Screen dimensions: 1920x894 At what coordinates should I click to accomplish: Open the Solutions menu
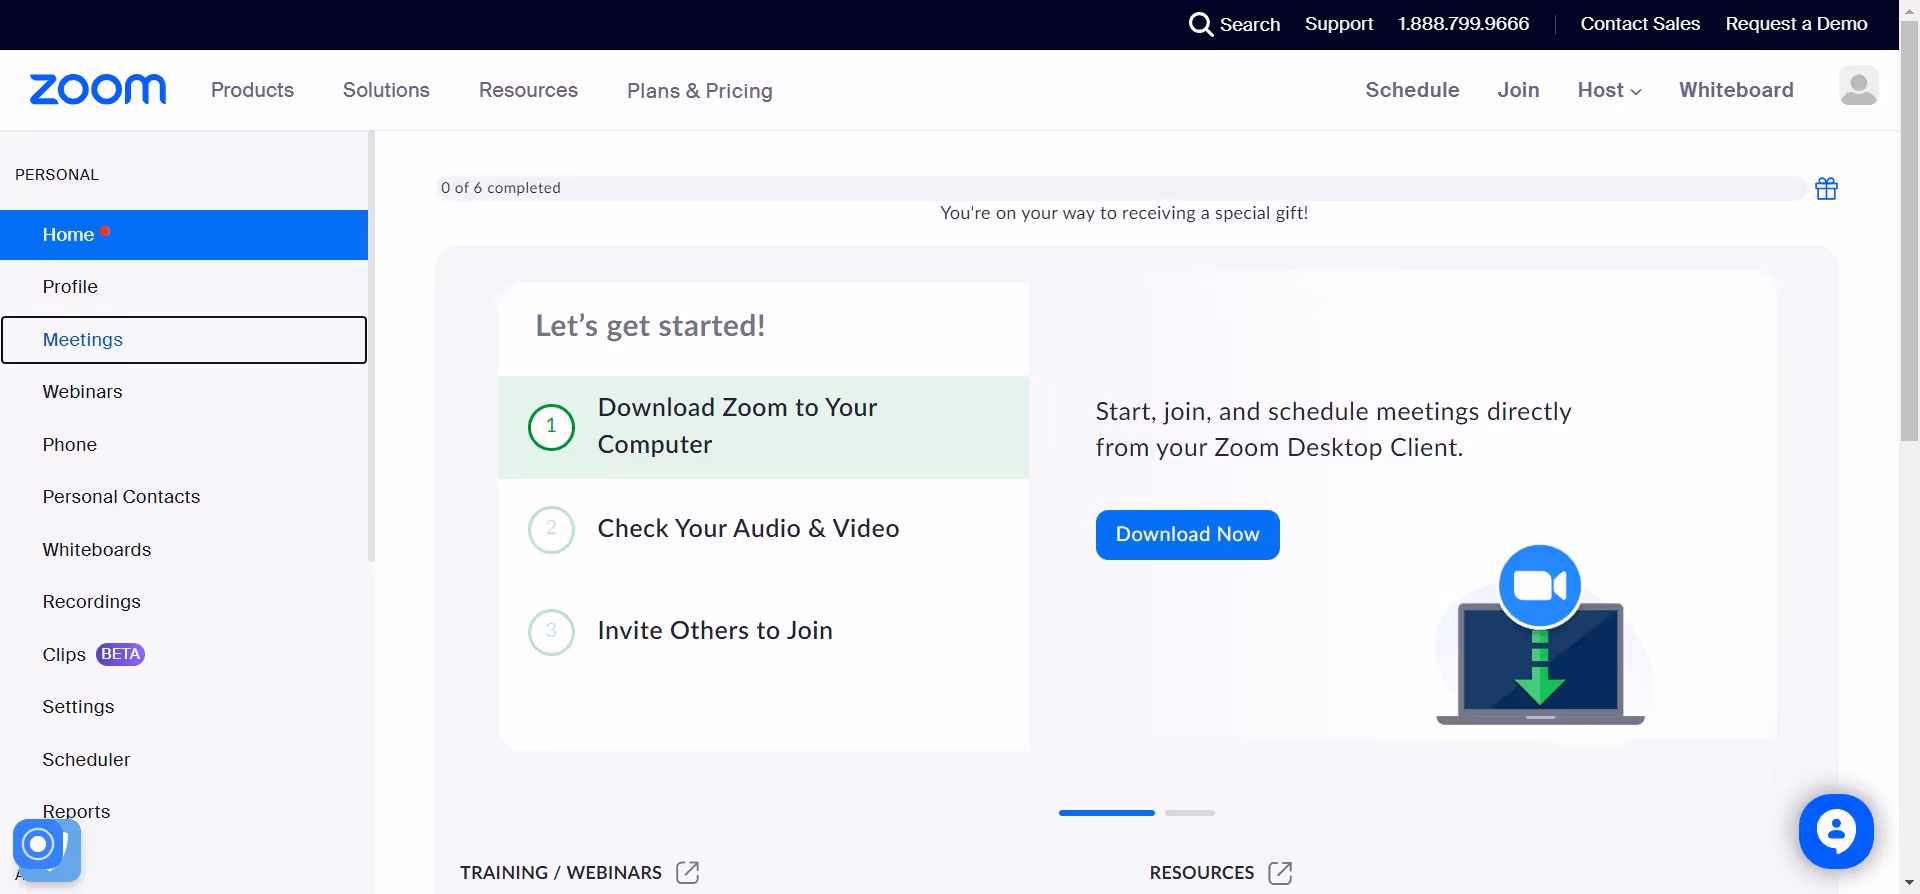(386, 90)
